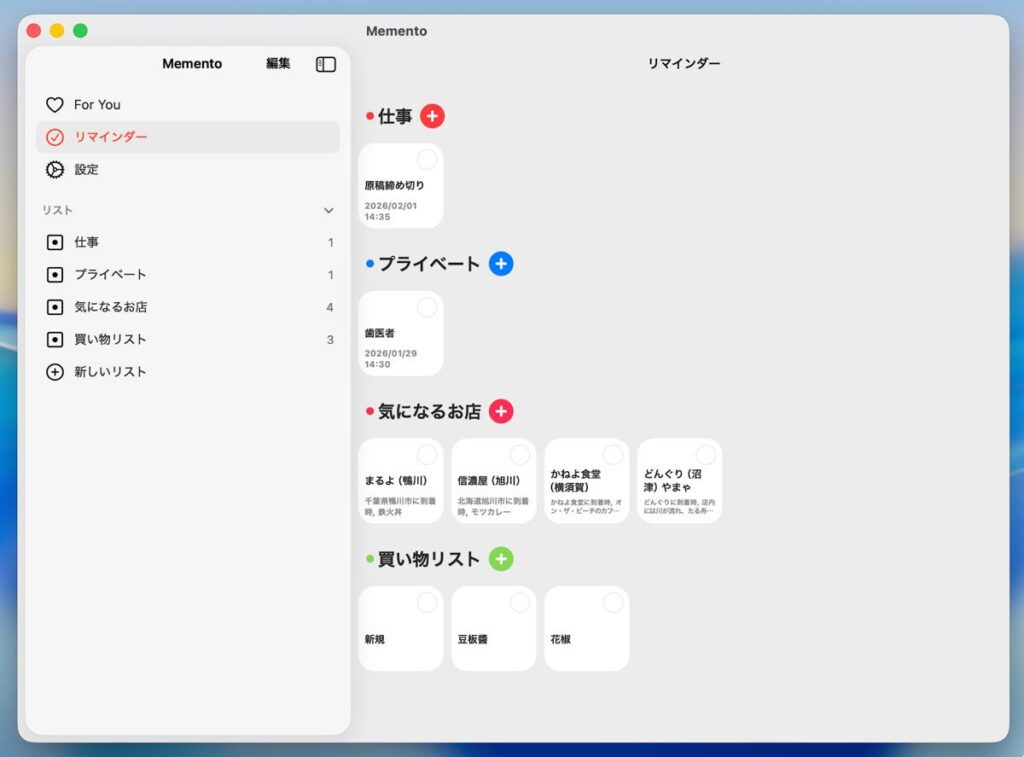Click the 編集 button

278,64
